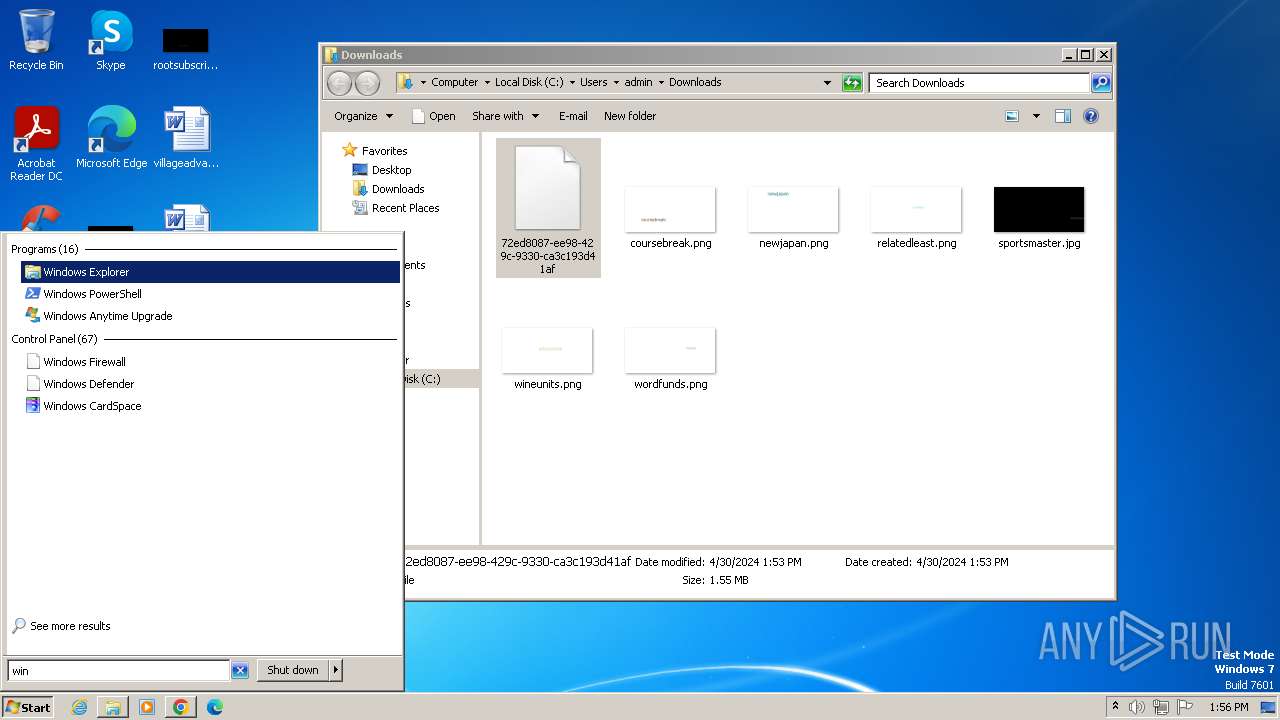1280x720 pixels.
Task: Launch Skype from the desktop
Action: click(110, 40)
